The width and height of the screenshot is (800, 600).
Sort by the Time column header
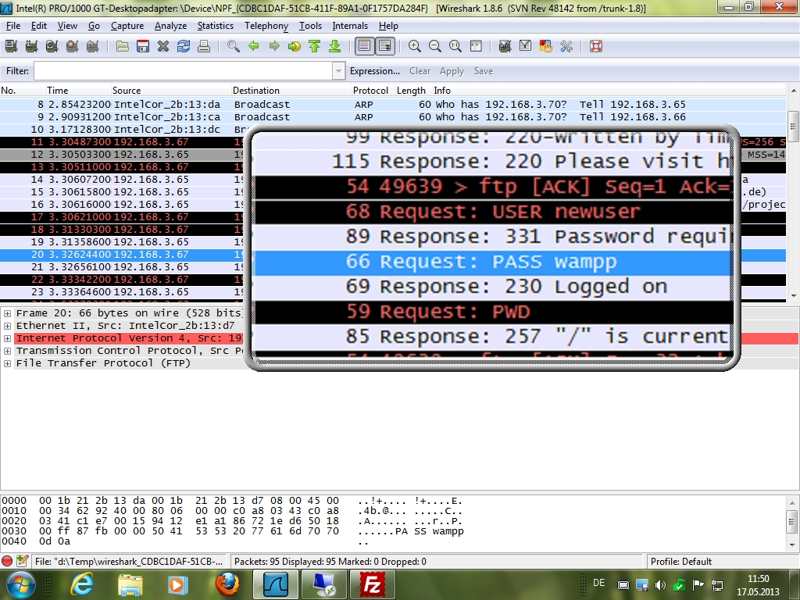point(57,90)
